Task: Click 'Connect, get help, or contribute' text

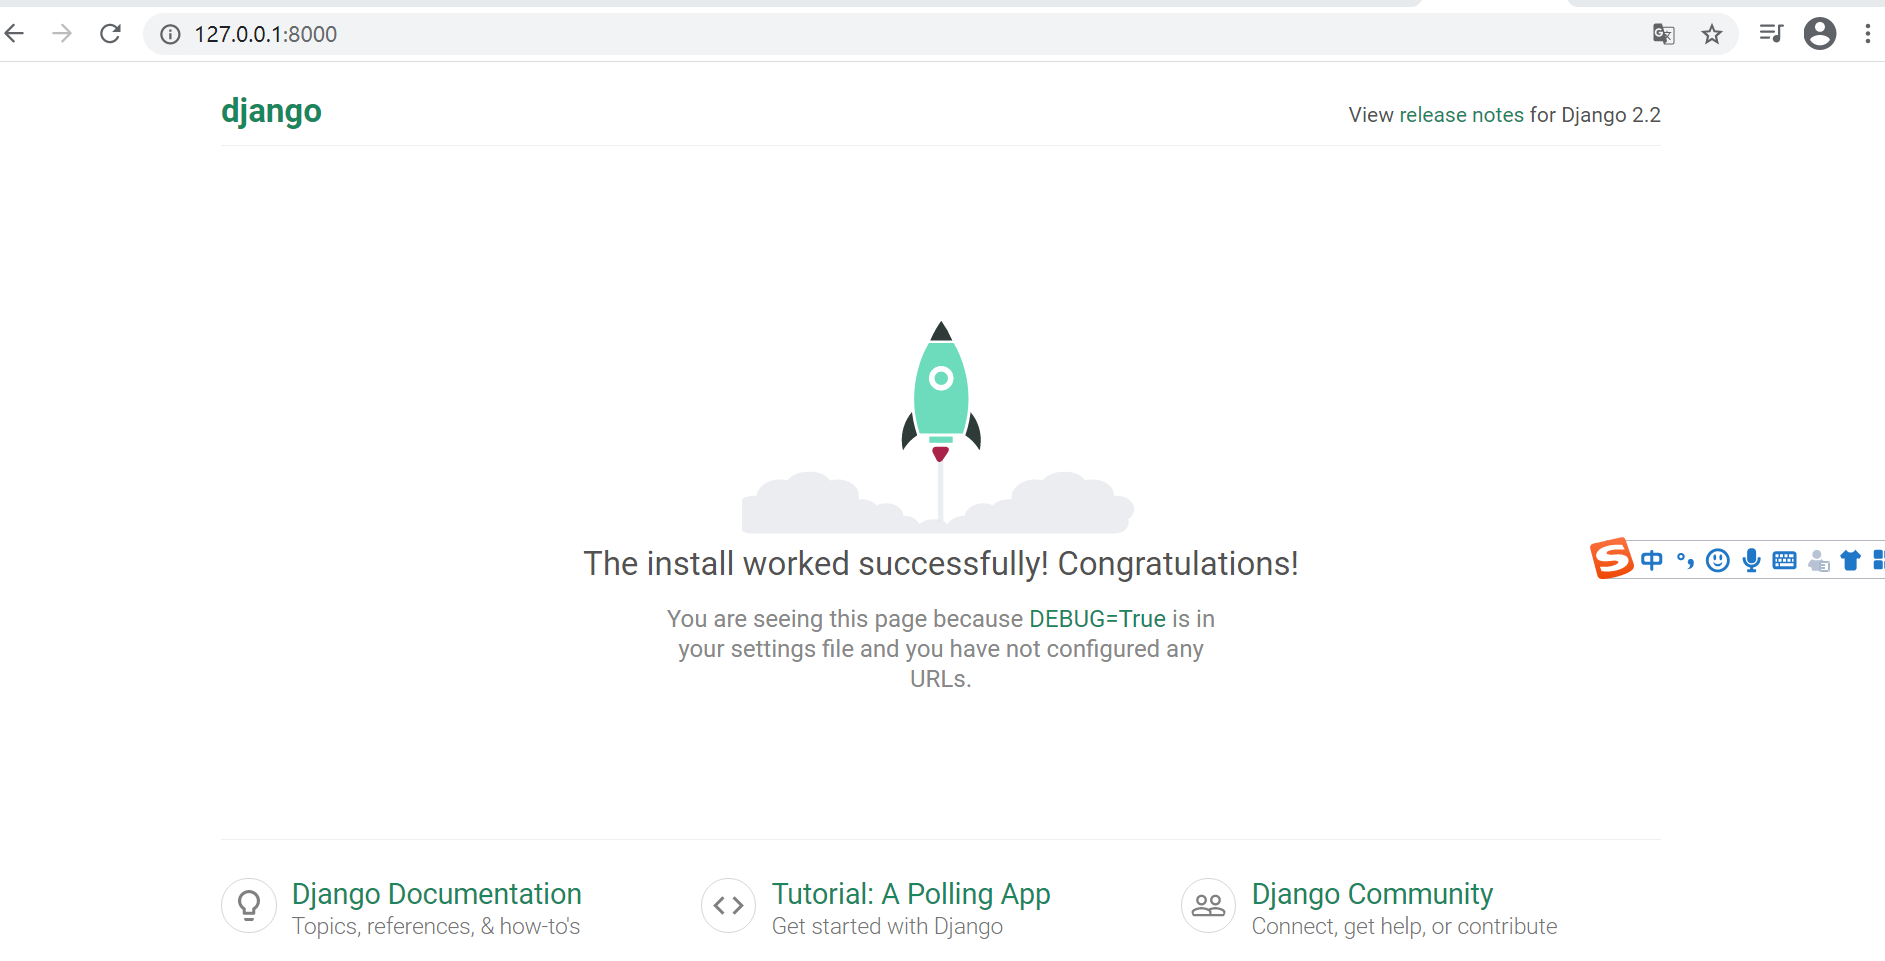Action: point(1404,927)
